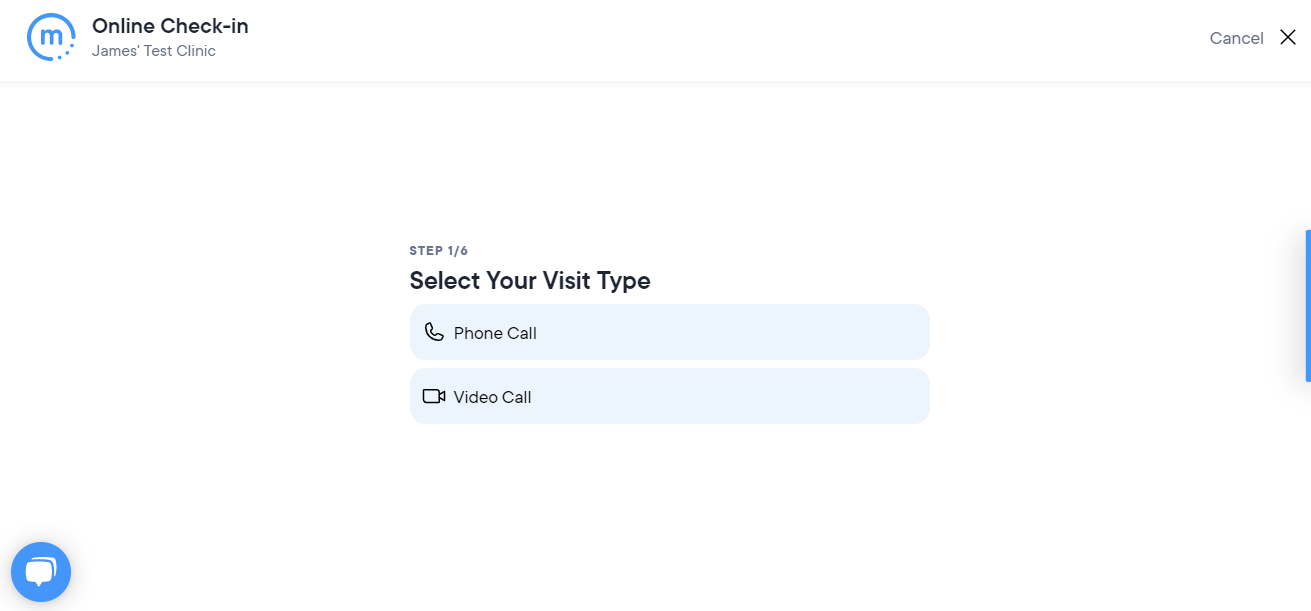Image resolution: width=1311 pixels, height=611 pixels.
Task: Select the Phone Call visit type
Action: 669,332
